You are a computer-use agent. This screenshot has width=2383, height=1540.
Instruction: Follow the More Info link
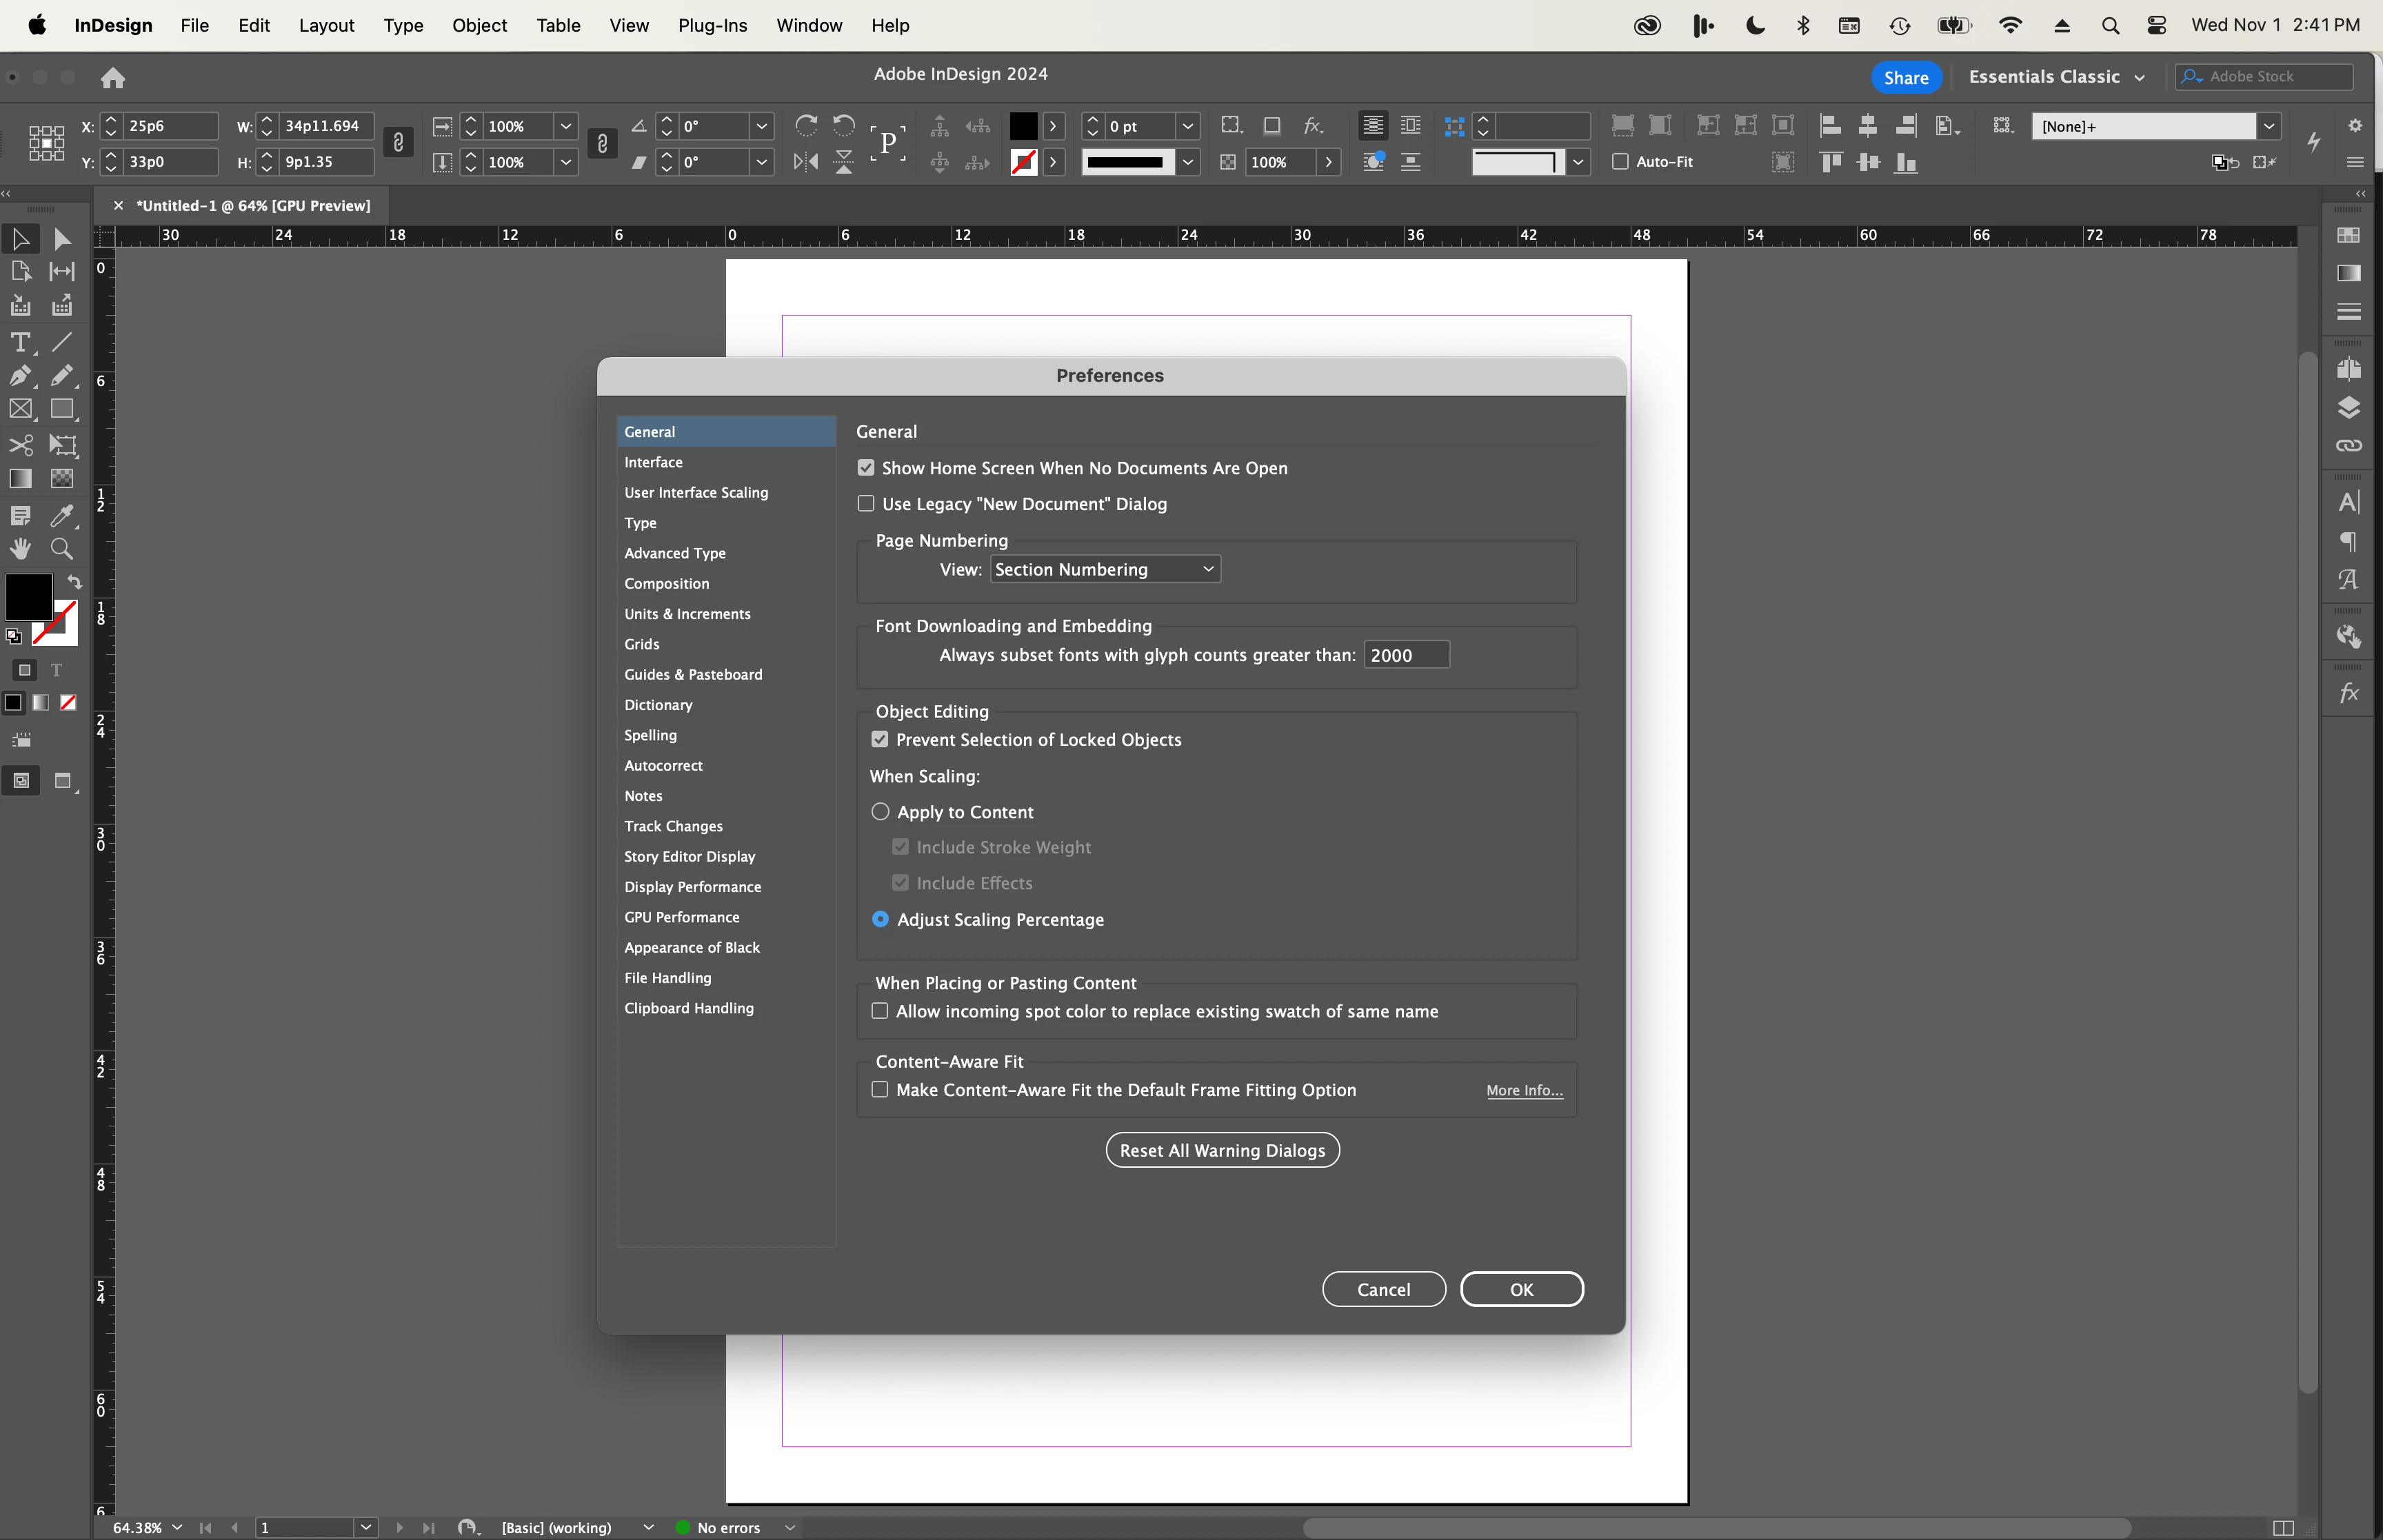pyautogui.click(x=1524, y=1091)
